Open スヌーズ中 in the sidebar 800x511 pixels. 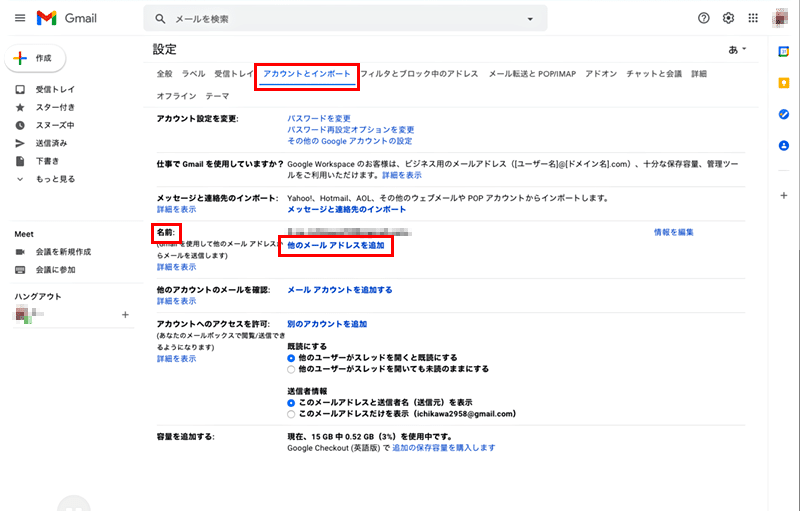click(x=55, y=125)
